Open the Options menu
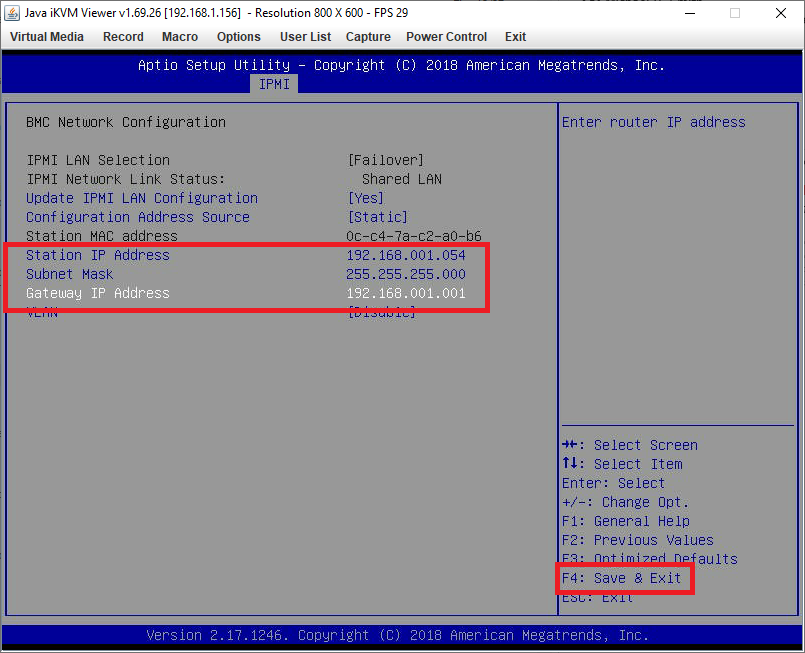Screen dimensions: 805x653 239,37
